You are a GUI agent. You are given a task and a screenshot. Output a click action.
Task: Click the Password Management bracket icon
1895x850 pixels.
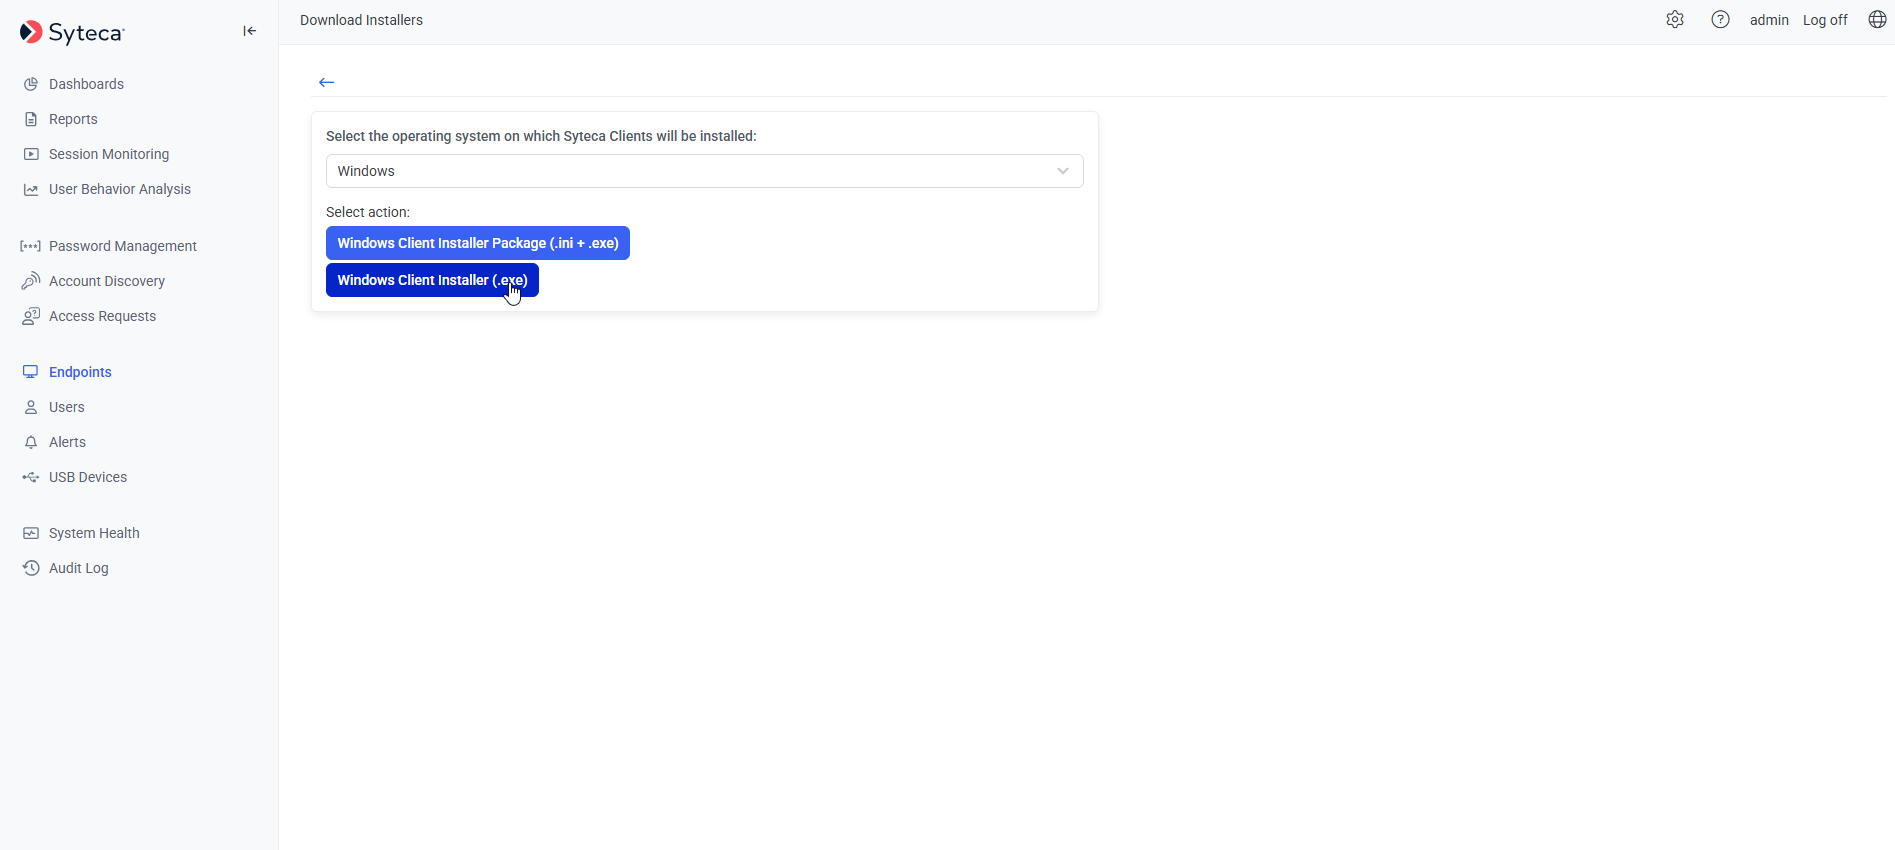(31, 246)
